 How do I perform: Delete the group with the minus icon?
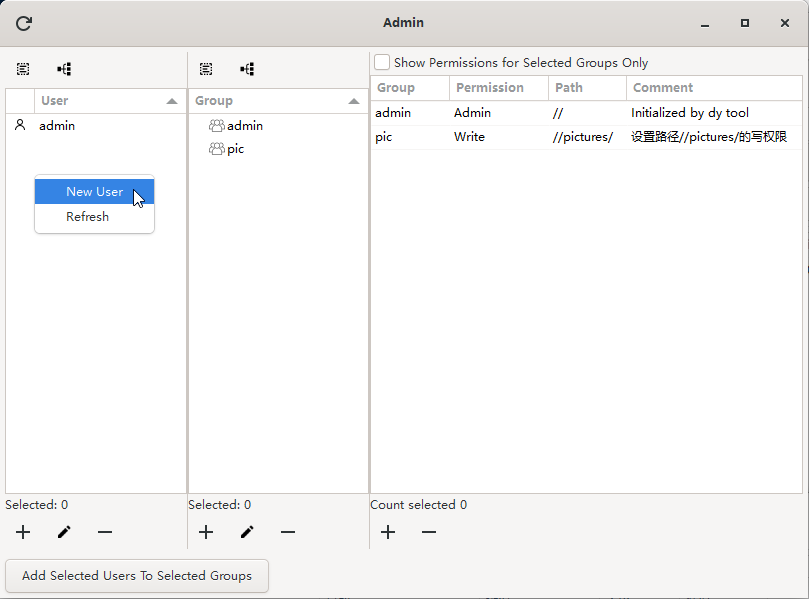pos(288,532)
